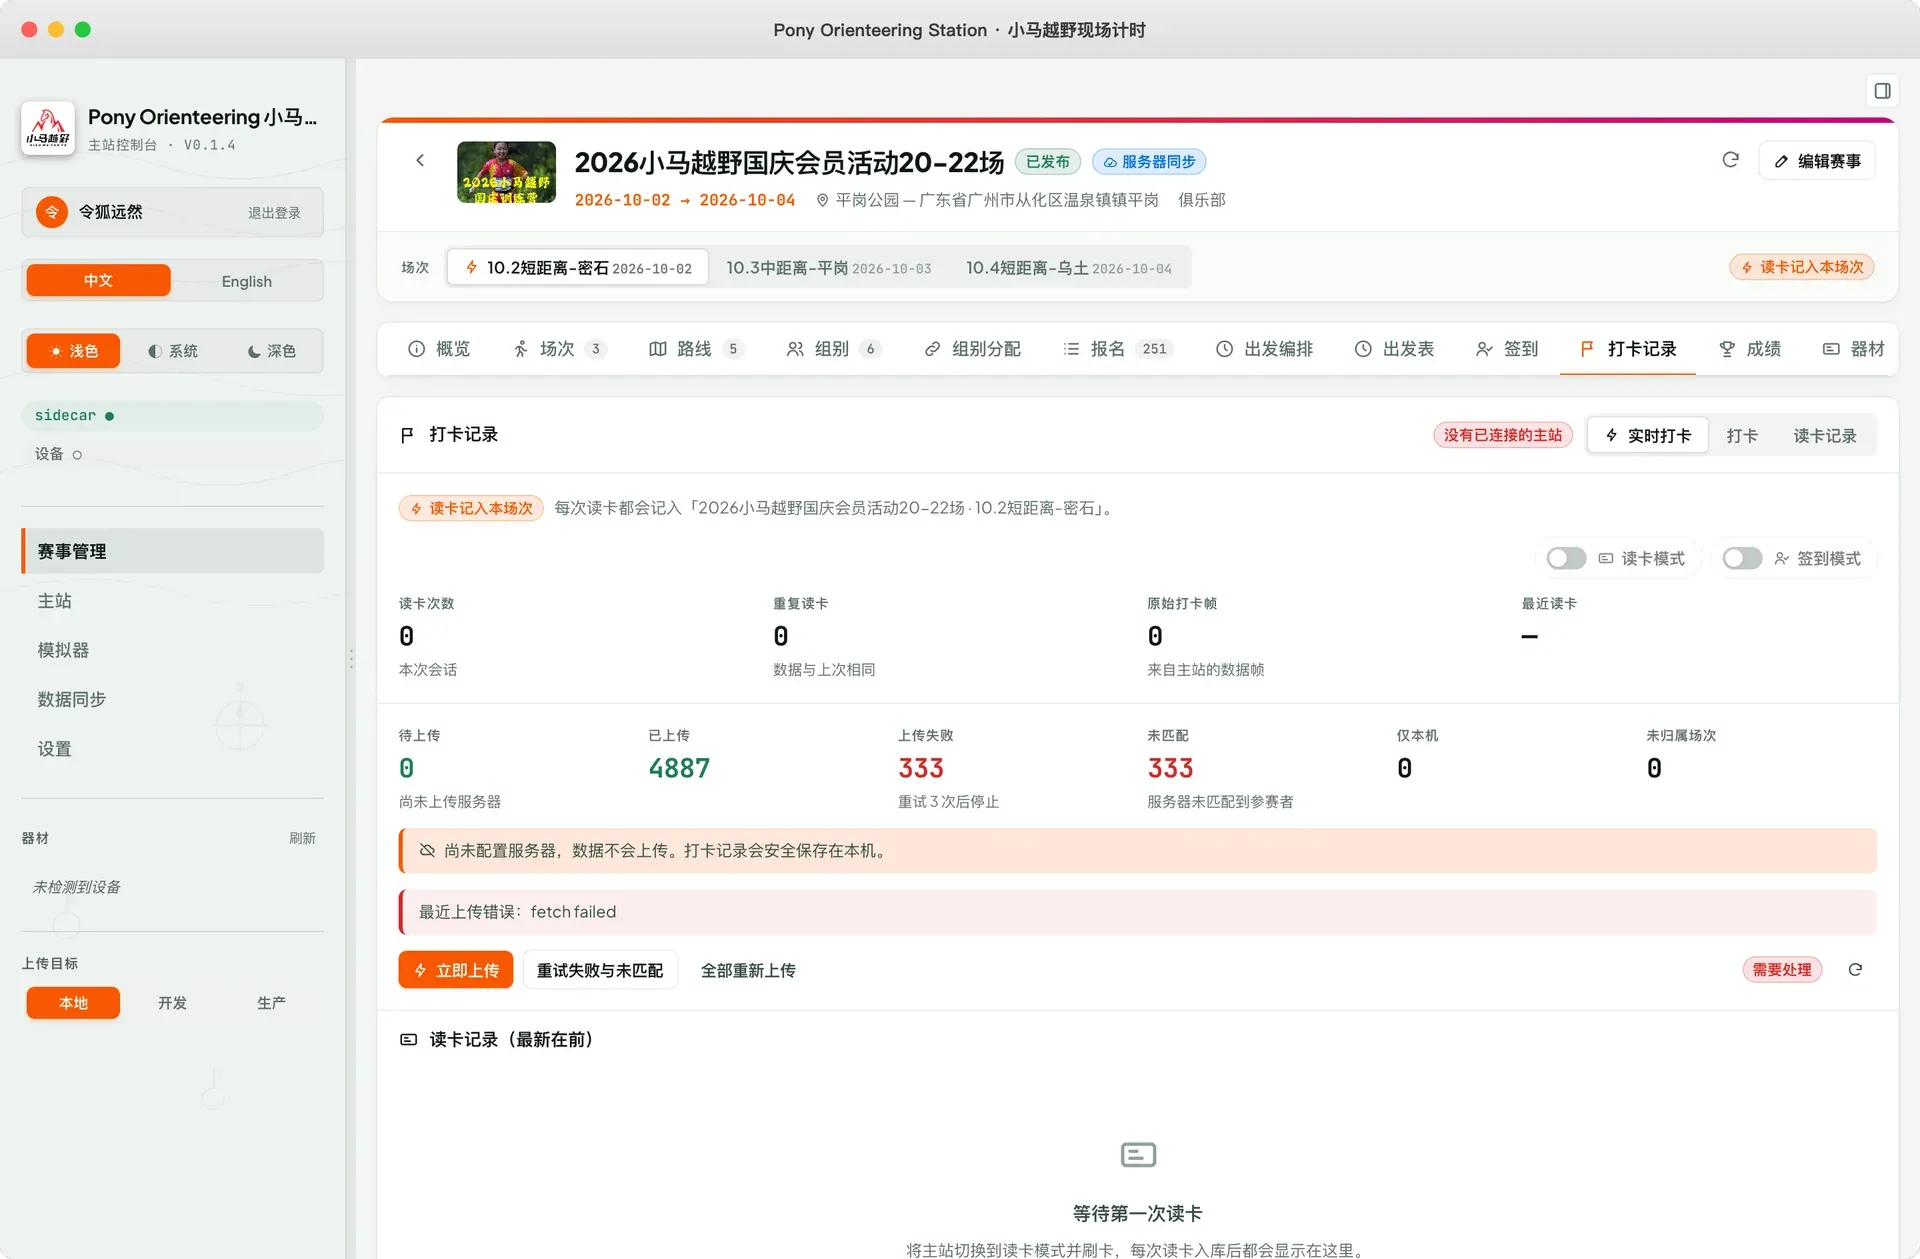Set upload target to 本地
The width and height of the screenshot is (1920, 1259).
[73, 1002]
